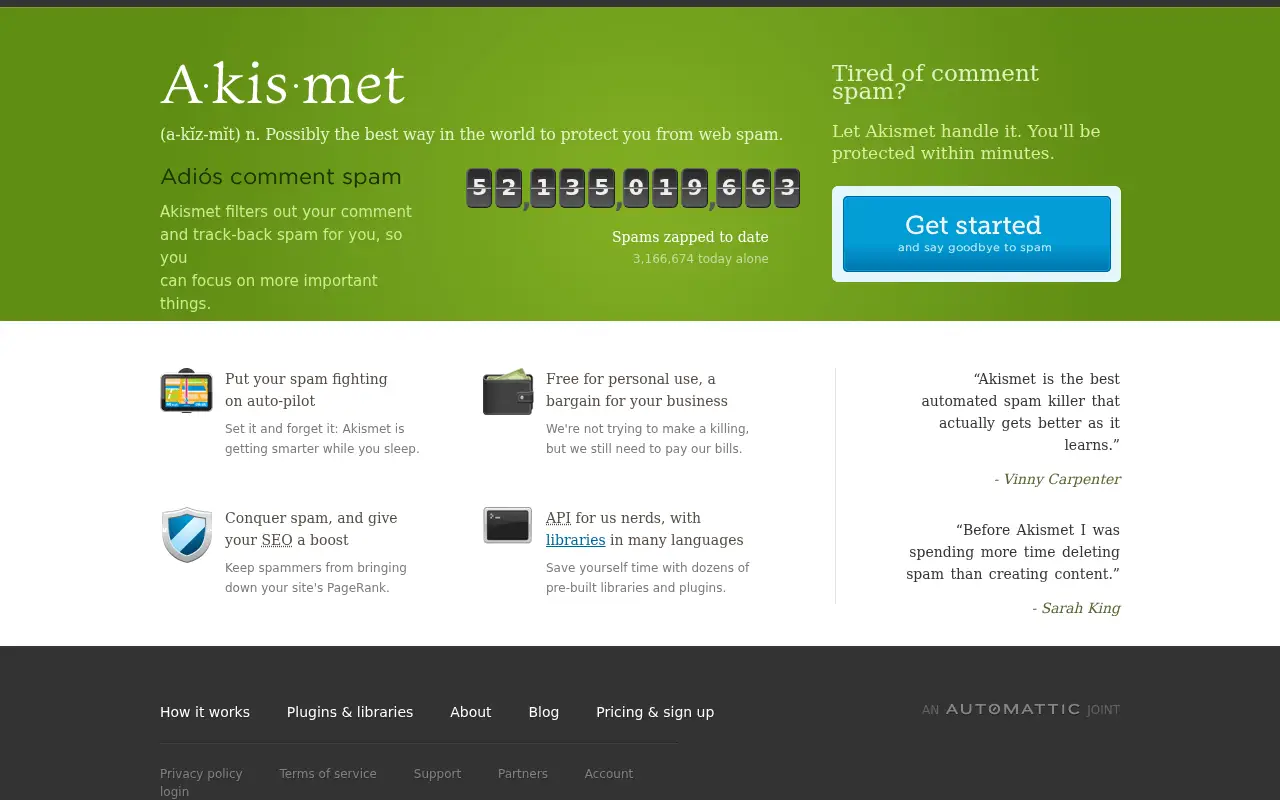Click the Get started button
This screenshot has height=800, width=1280.
tap(977, 234)
